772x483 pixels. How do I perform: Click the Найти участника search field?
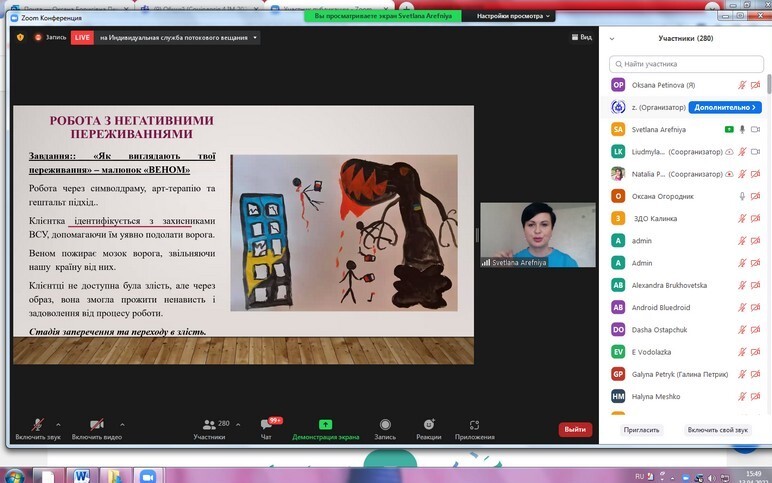(x=686, y=64)
